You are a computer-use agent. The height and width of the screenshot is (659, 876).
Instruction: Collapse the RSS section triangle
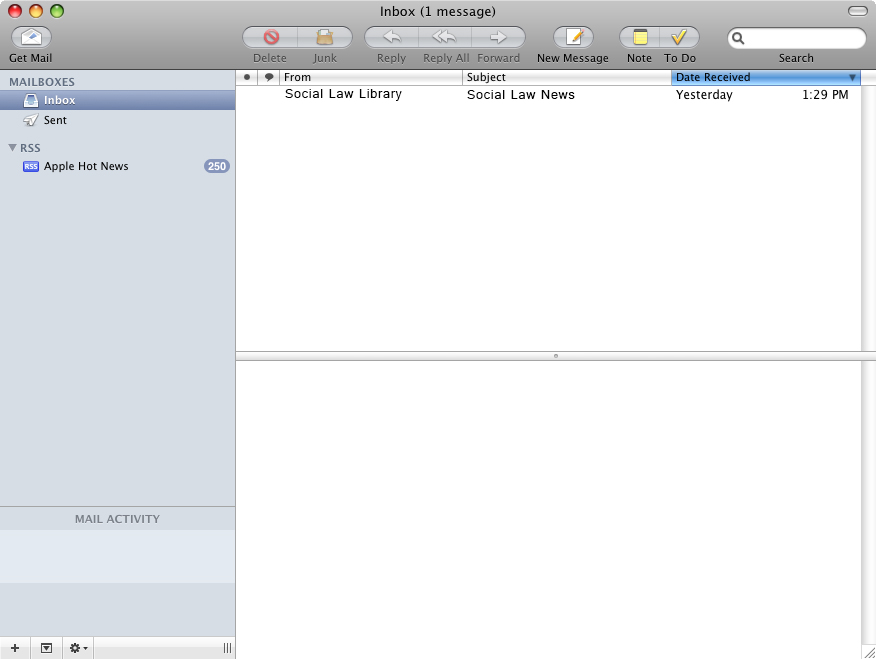[12, 147]
